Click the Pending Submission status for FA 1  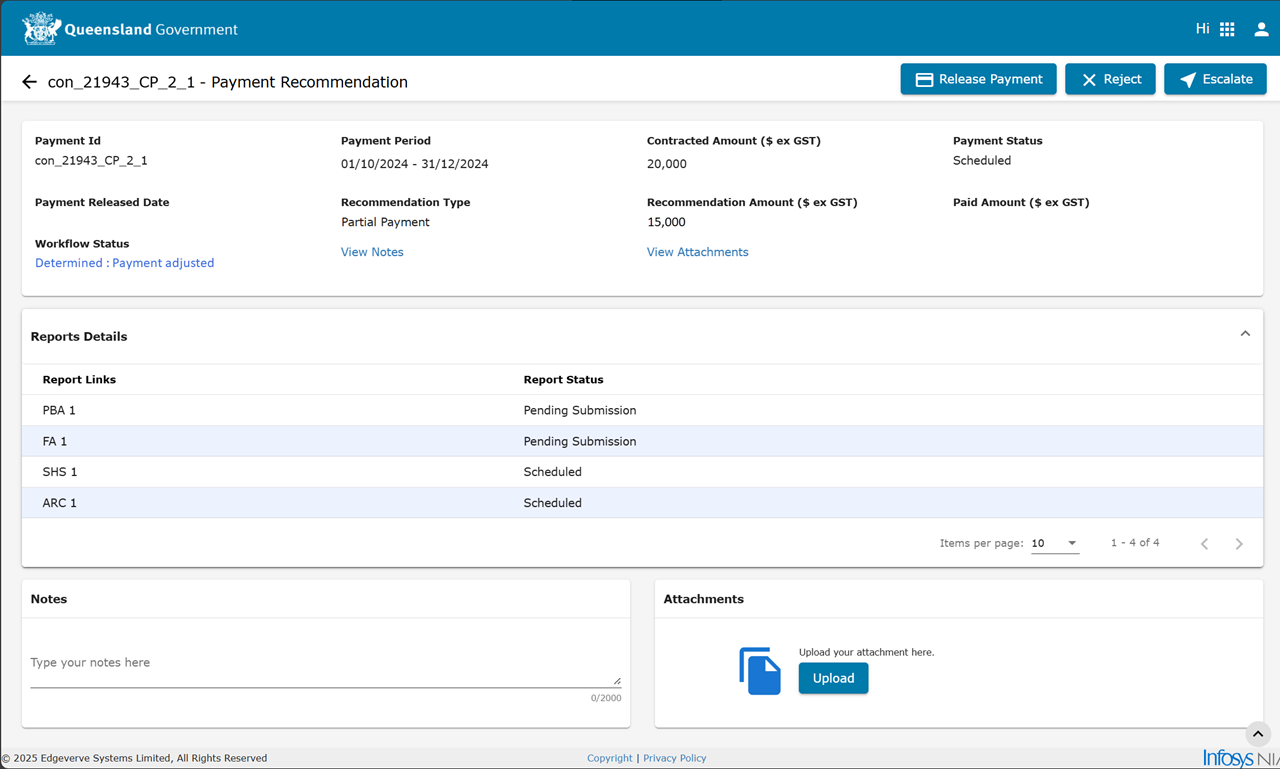tap(580, 441)
